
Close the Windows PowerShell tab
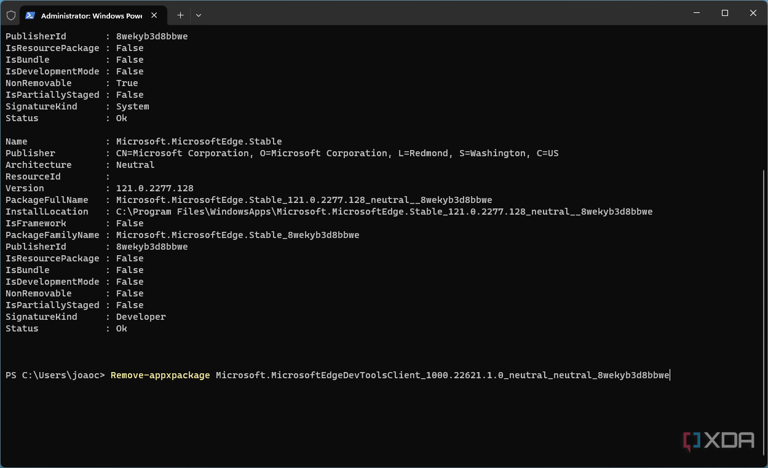point(154,15)
